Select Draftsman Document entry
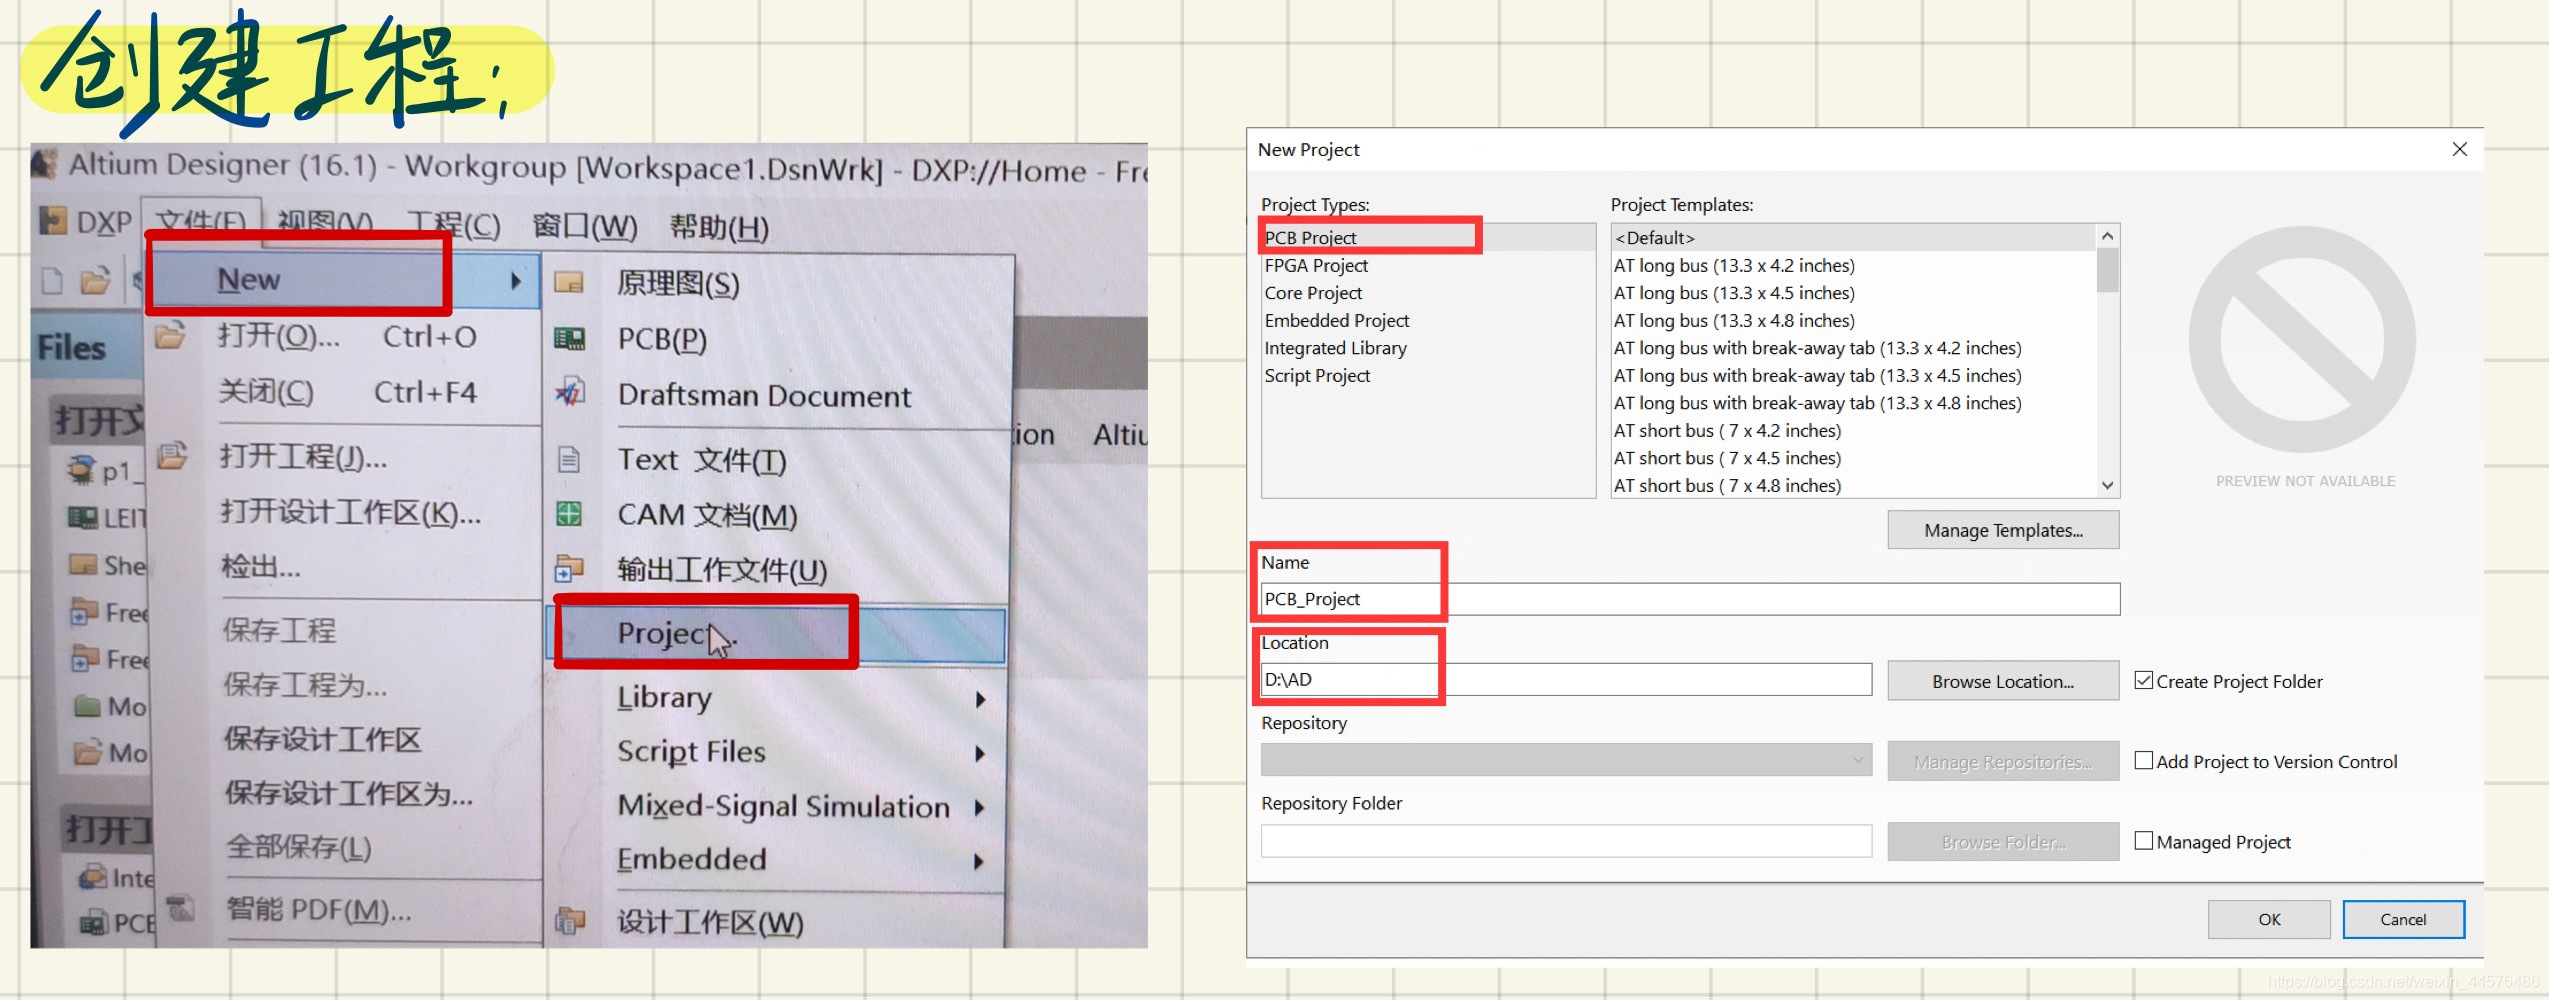Viewport: 2549px width, 1000px height. 764,396
